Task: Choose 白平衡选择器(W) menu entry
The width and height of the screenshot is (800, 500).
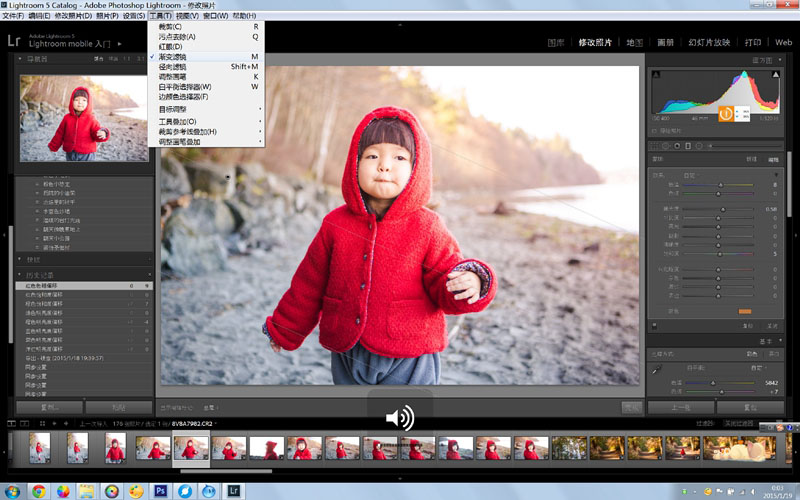Action: pos(206,87)
